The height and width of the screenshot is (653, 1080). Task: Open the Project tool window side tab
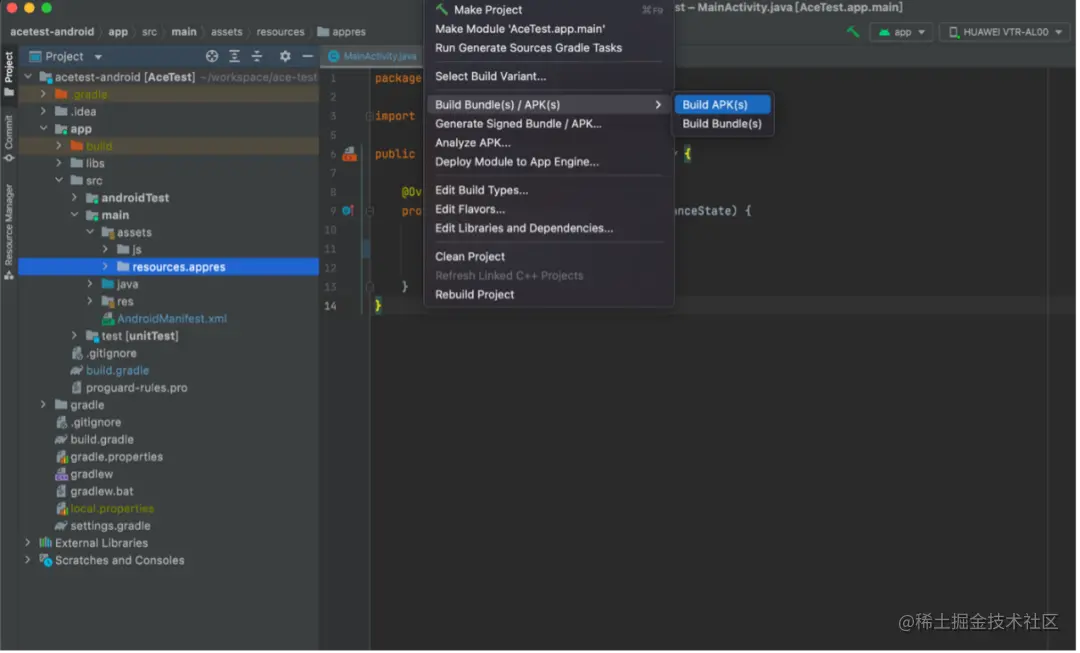pos(9,72)
